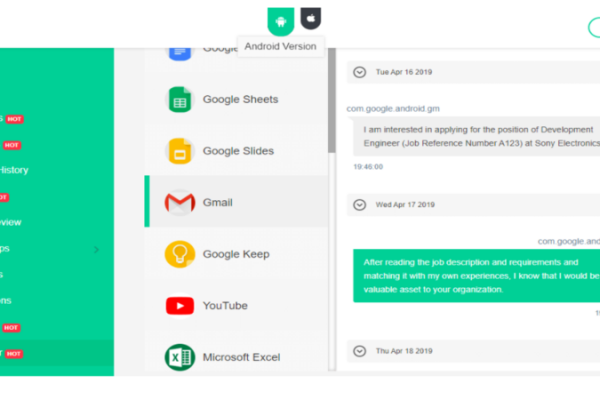Switch to the Apple iOS version tab
Image resolution: width=600 pixels, height=400 pixels.
(310, 18)
